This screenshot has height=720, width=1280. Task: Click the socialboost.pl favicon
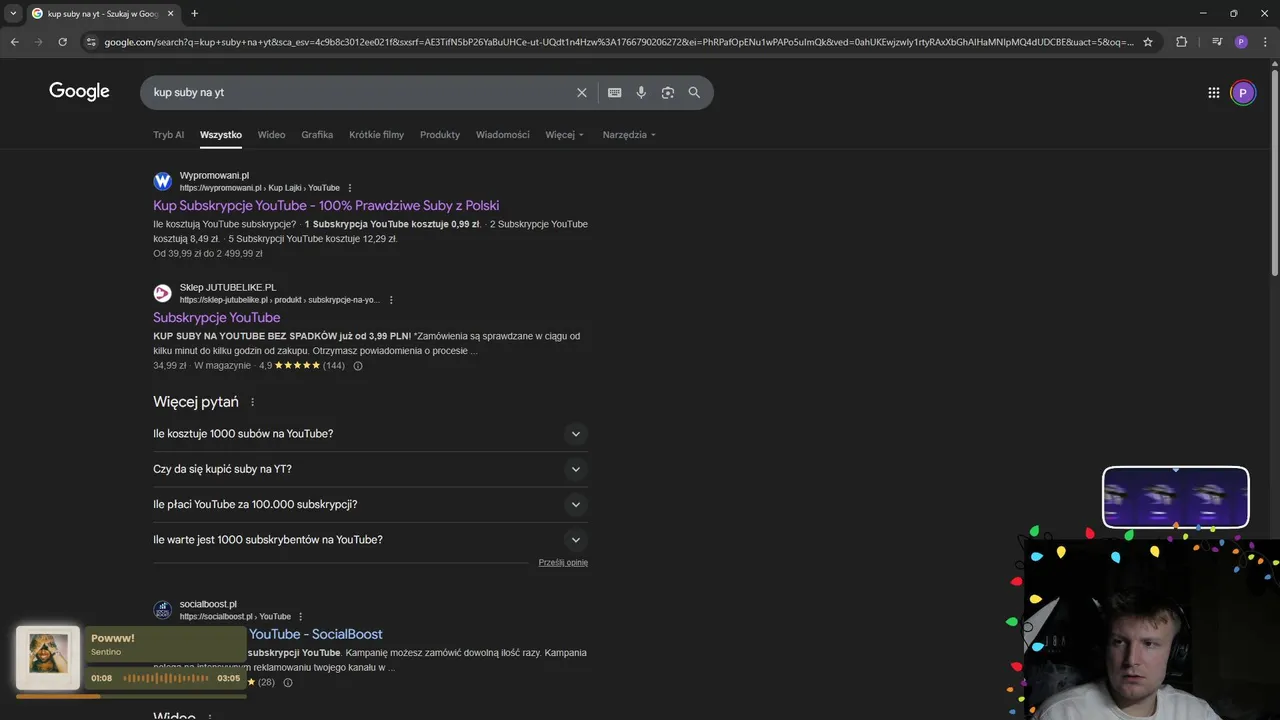pyautogui.click(x=162, y=610)
